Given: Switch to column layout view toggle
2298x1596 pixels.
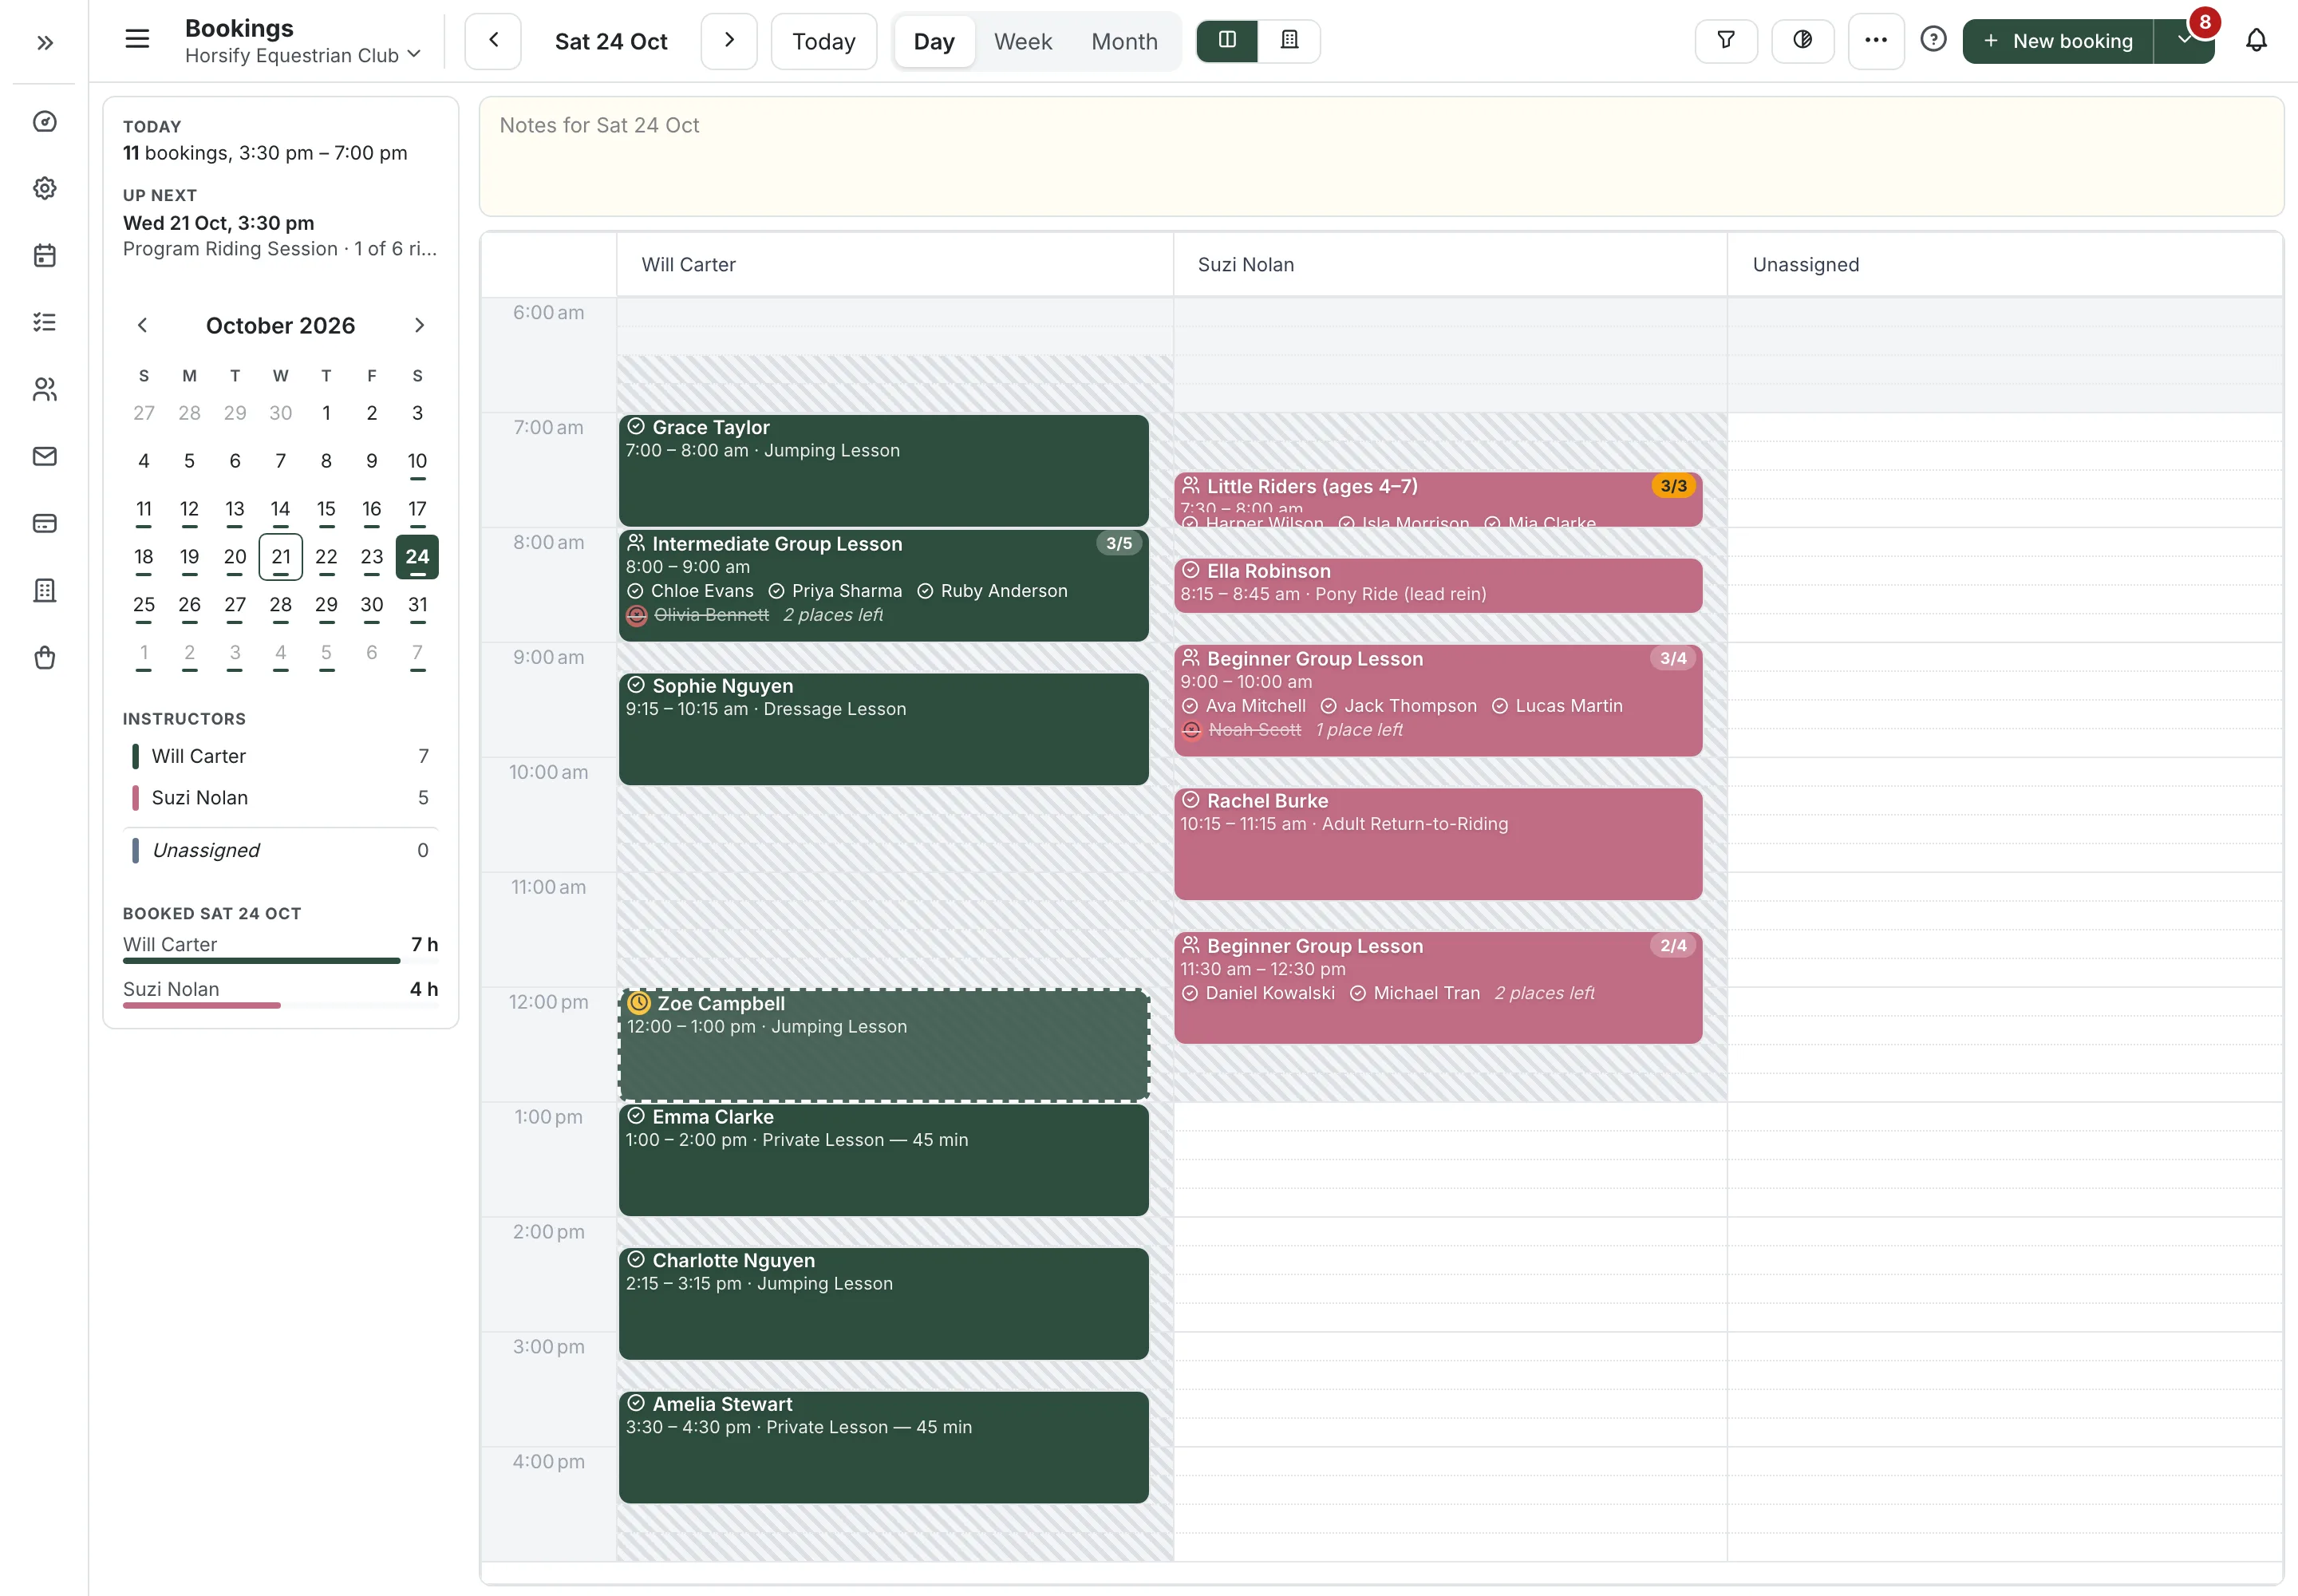Looking at the screenshot, I should pos(1227,41).
